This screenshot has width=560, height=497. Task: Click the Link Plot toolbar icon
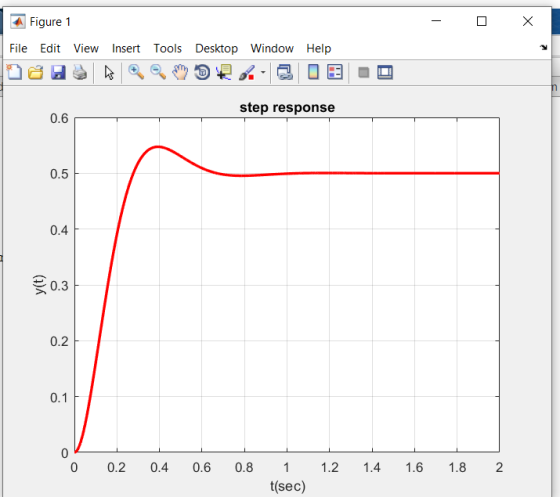285,72
